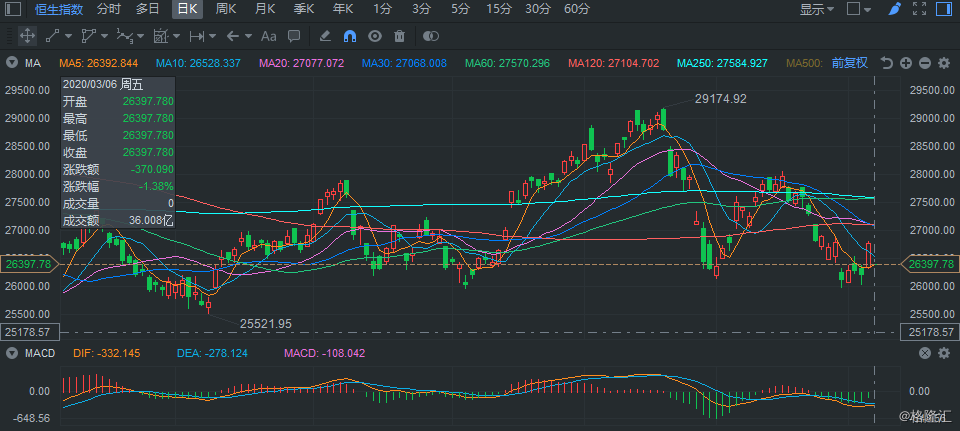The width and height of the screenshot is (960, 431).
Task: Click the 前复权 adjustment button
Action: pyautogui.click(x=850, y=63)
